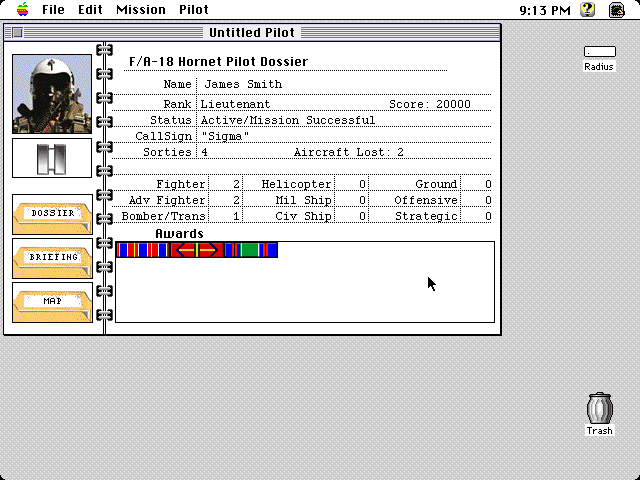Click the Help balloon menu icon

[588, 9]
